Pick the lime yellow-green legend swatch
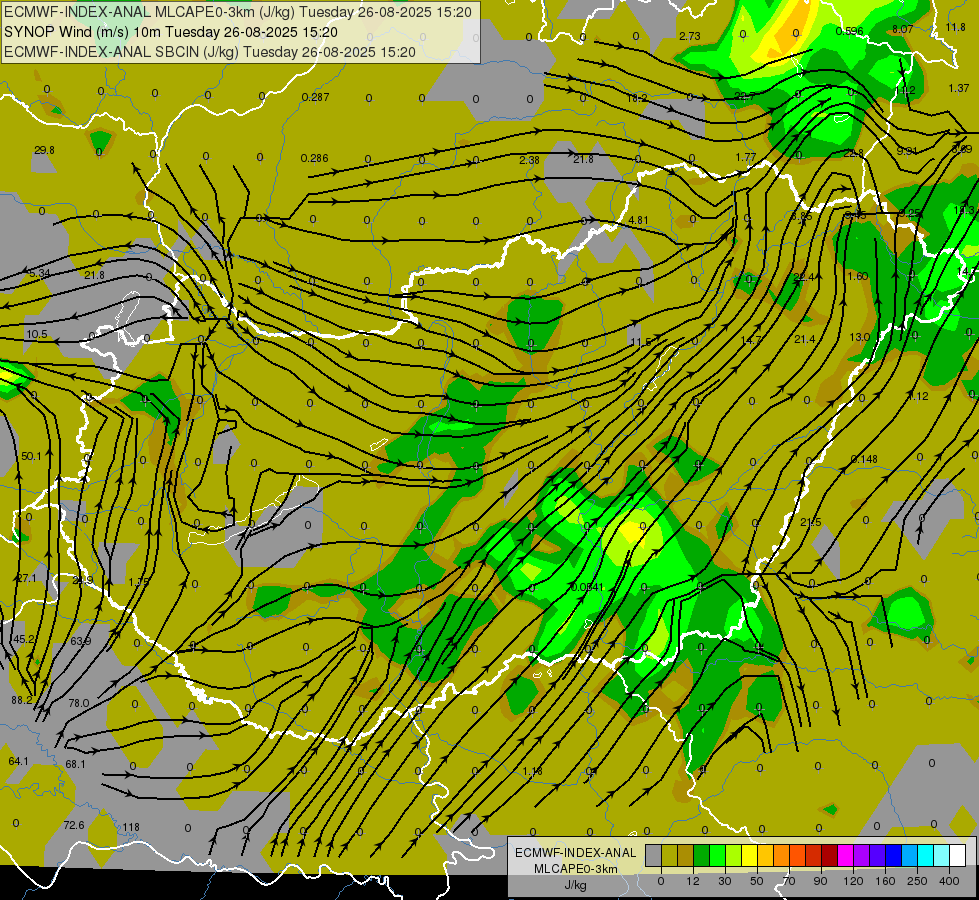Screen dimensions: 979x900 tap(734, 855)
